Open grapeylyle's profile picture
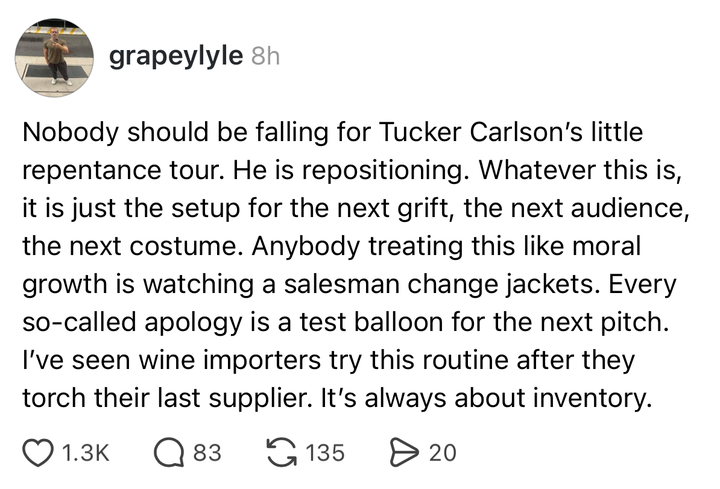Viewport: 720px width, 489px height. (x=56, y=57)
